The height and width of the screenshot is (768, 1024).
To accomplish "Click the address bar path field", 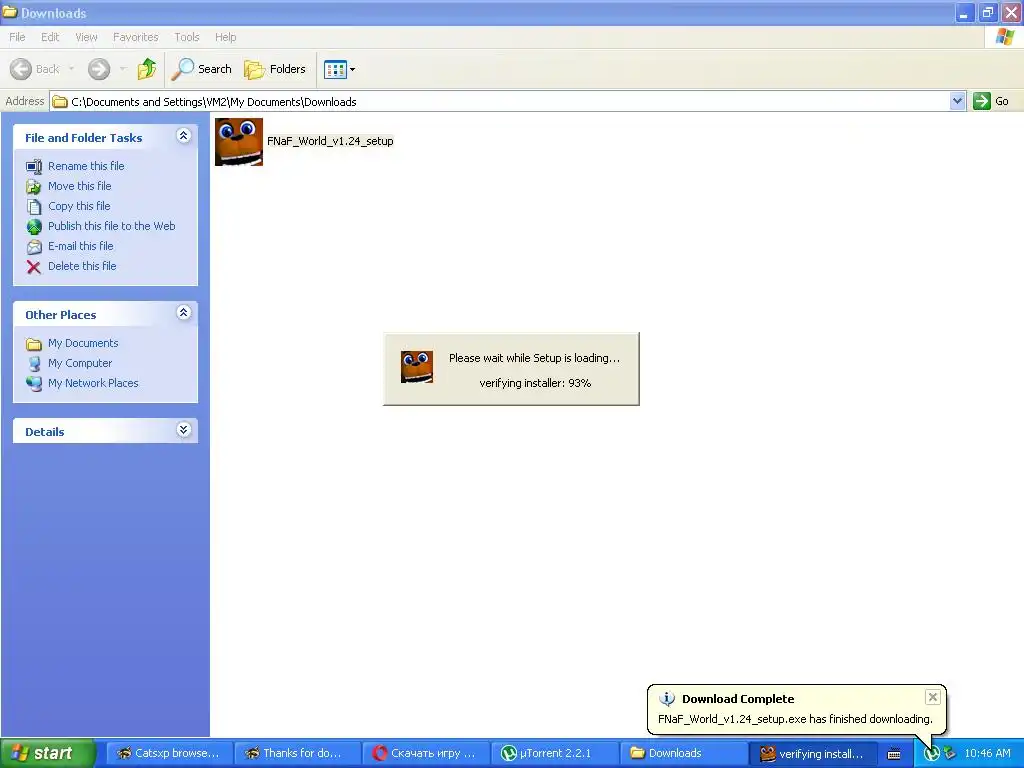I will click(500, 101).
